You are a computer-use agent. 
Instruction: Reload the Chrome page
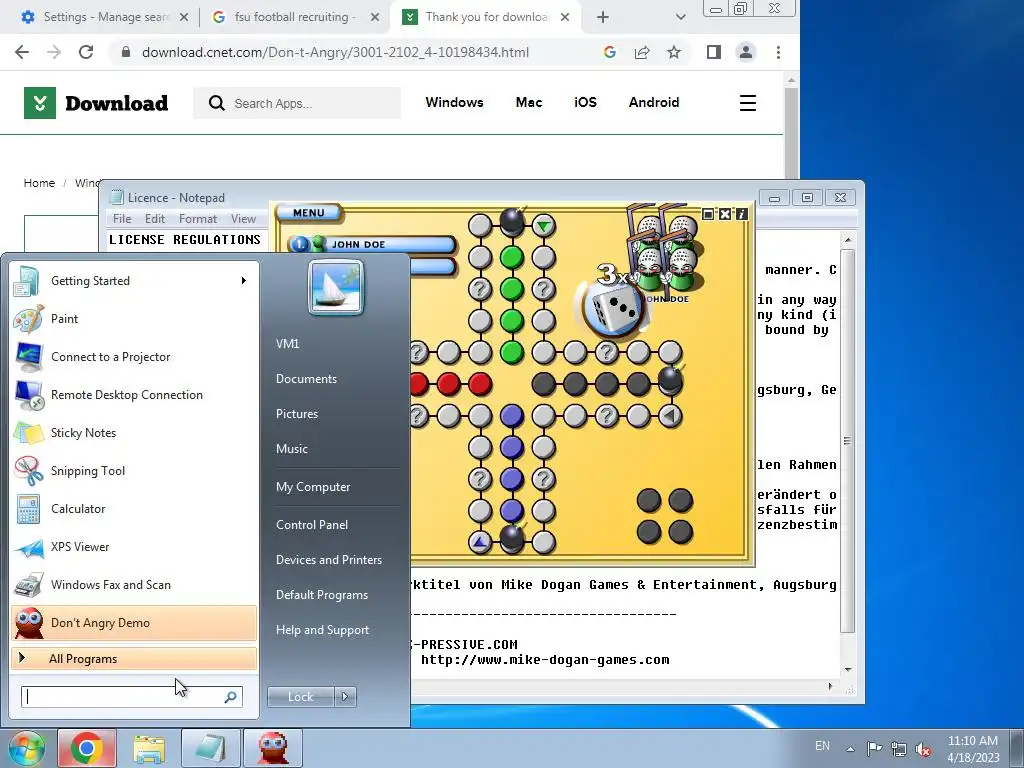tap(86, 52)
